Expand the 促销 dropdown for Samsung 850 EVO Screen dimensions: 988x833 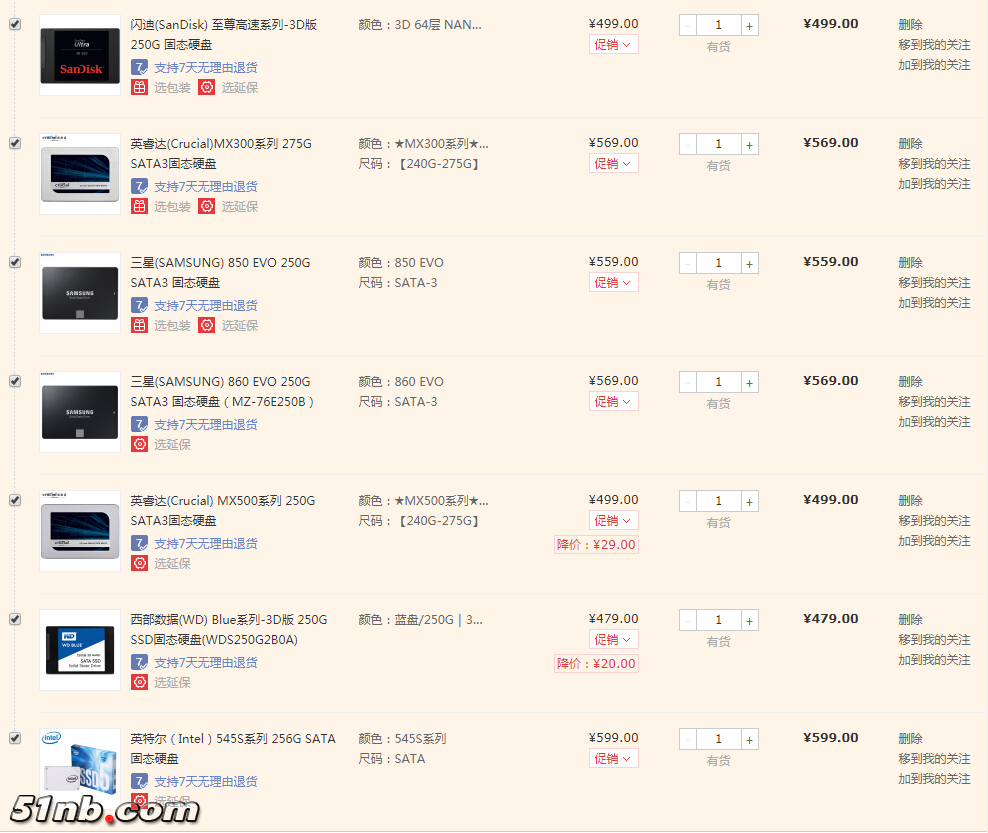(613, 283)
